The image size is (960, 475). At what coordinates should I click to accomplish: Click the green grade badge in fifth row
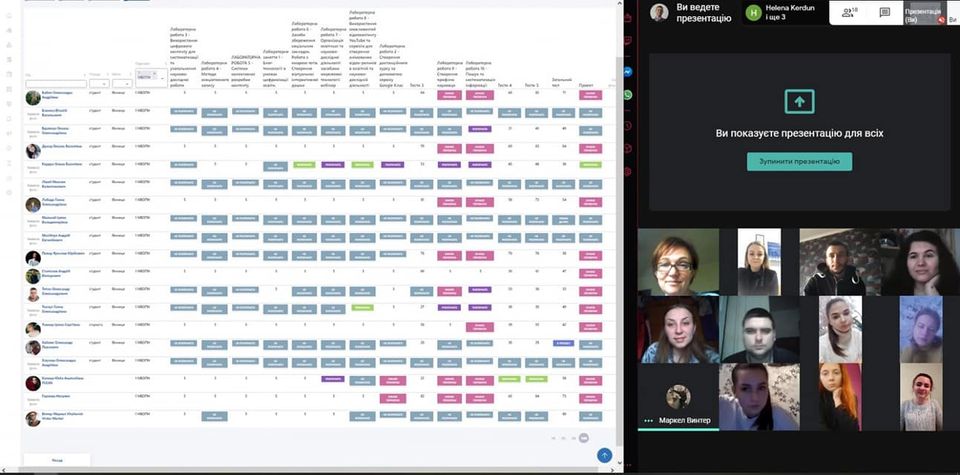tap(305, 163)
